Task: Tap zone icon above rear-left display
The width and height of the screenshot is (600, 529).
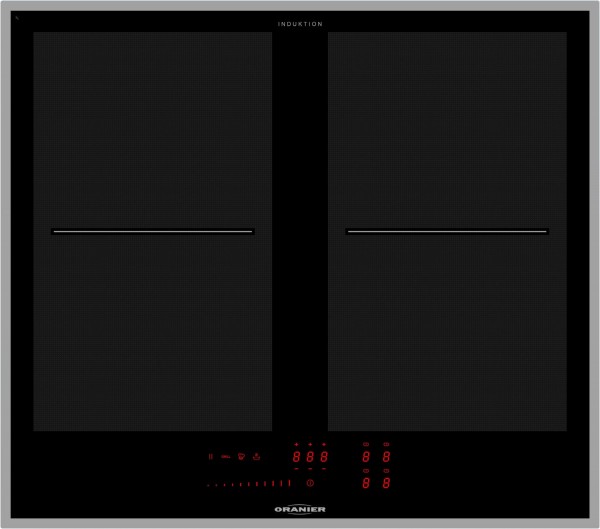Action: [366, 444]
